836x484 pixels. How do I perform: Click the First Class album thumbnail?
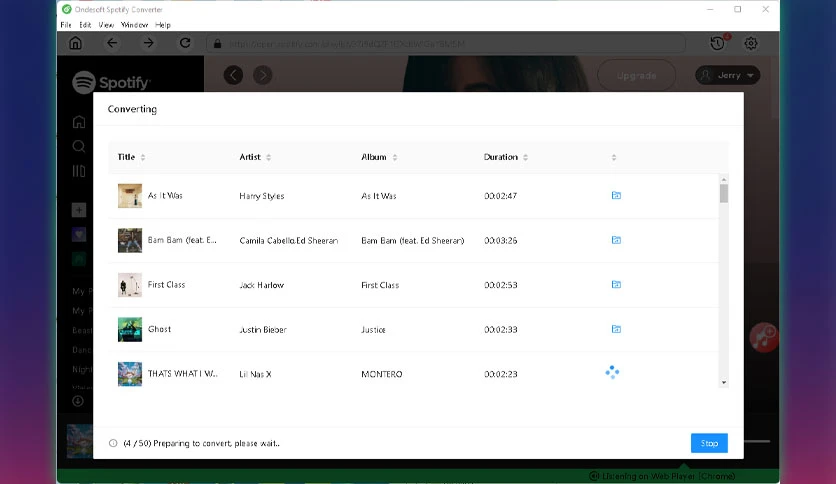pos(130,285)
